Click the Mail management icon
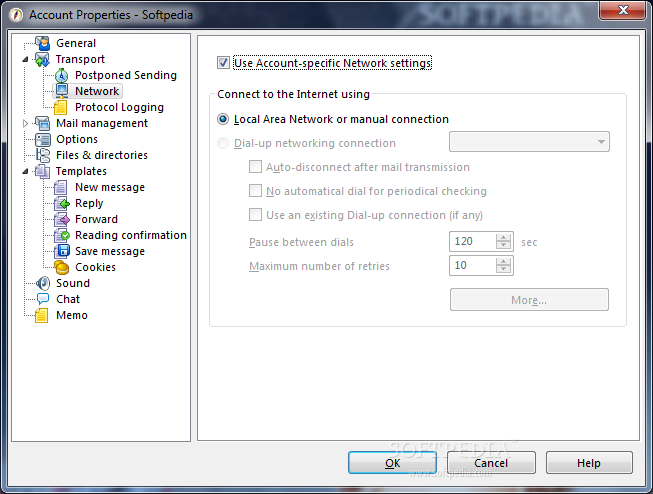 [42, 123]
